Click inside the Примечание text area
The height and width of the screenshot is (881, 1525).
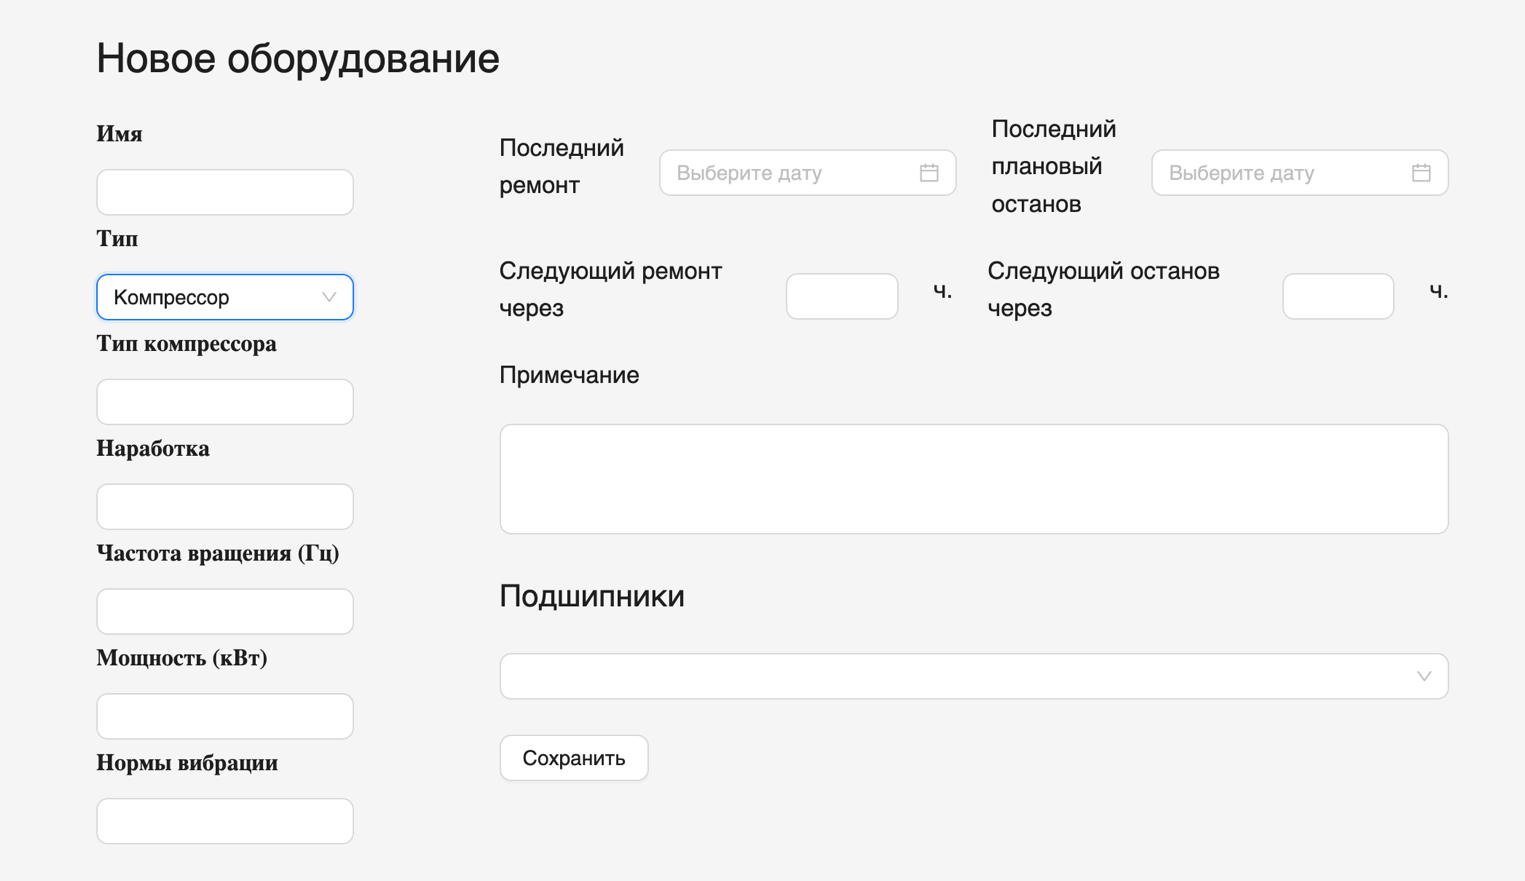tap(974, 478)
